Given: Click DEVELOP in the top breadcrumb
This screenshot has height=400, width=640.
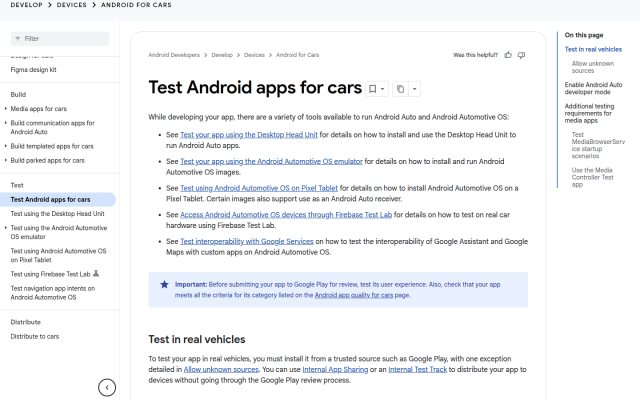Looking at the screenshot, I should pyautogui.click(x=27, y=5).
